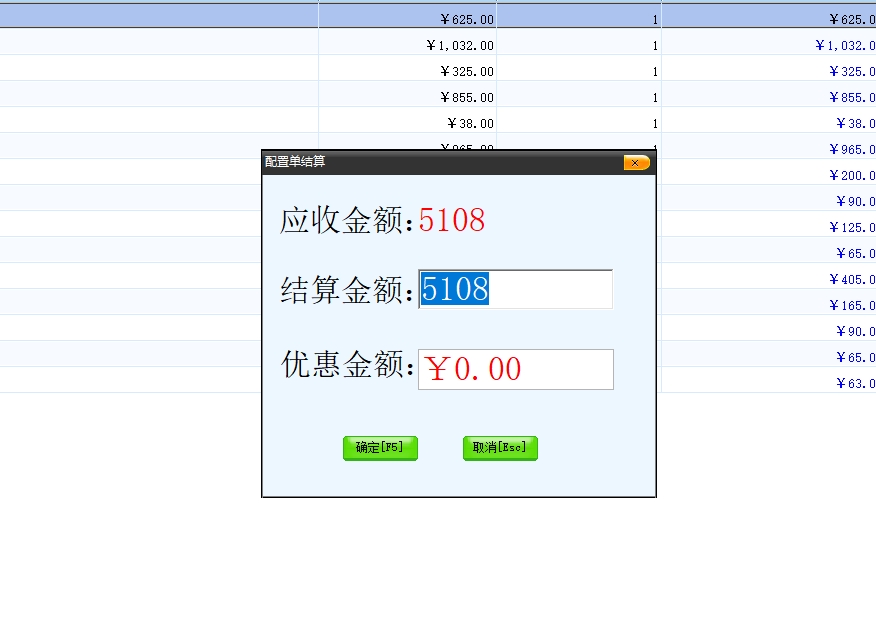This screenshot has width=876, height=624.
Task: Select the ¥855.00 unit price cell
Action: tap(466, 97)
